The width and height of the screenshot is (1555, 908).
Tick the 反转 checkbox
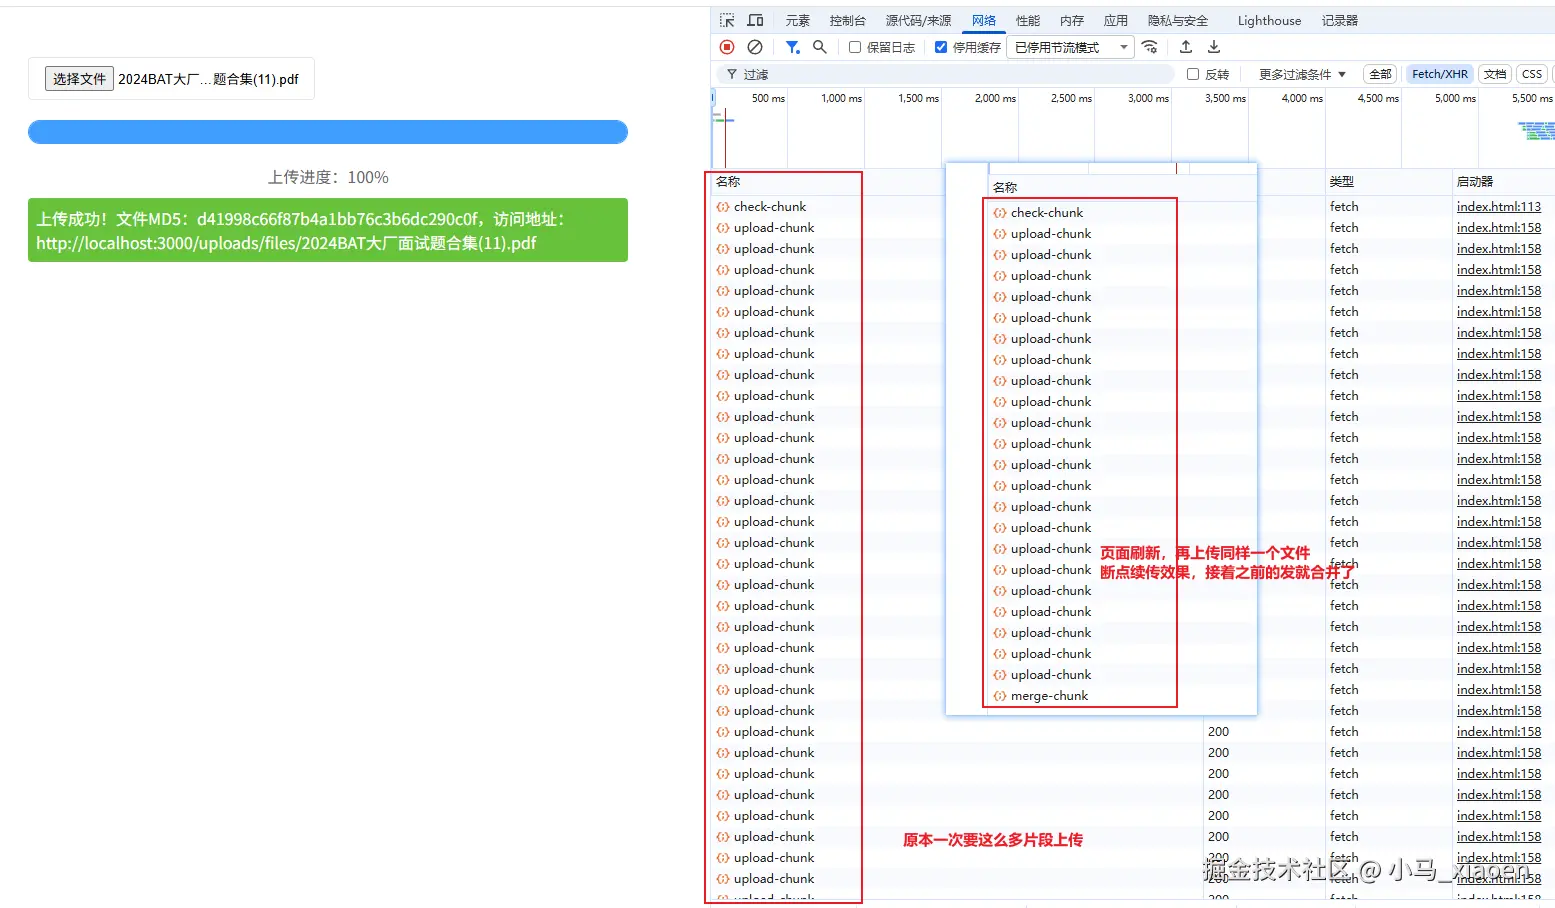1193,74
